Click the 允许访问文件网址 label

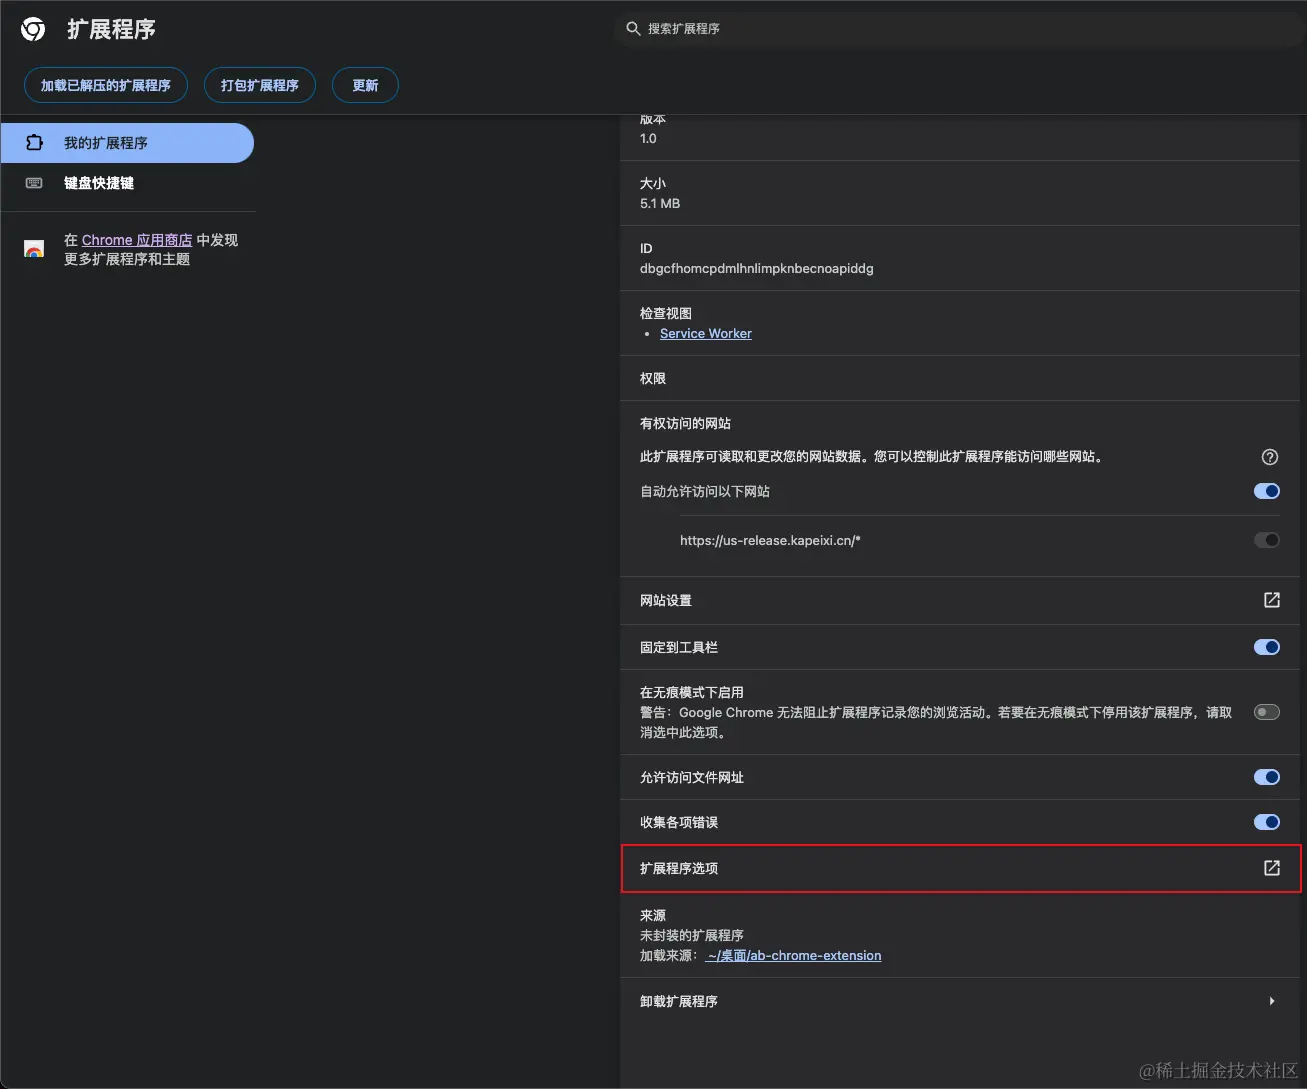[692, 777]
